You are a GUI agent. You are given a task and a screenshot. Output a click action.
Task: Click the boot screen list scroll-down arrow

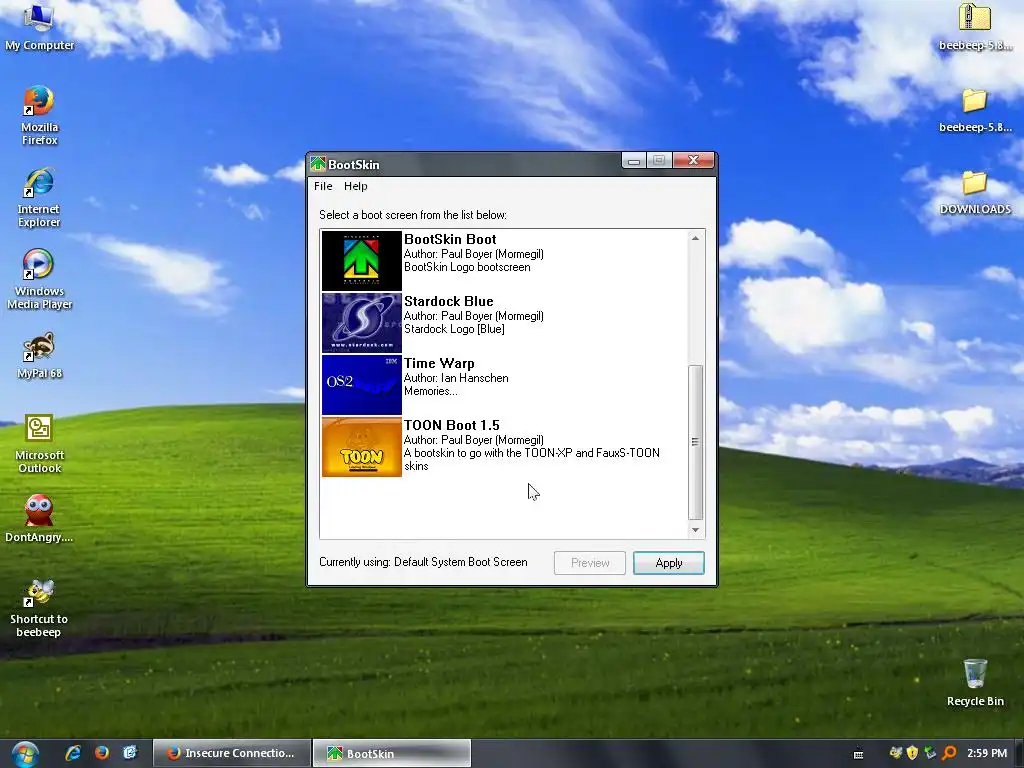click(x=696, y=530)
